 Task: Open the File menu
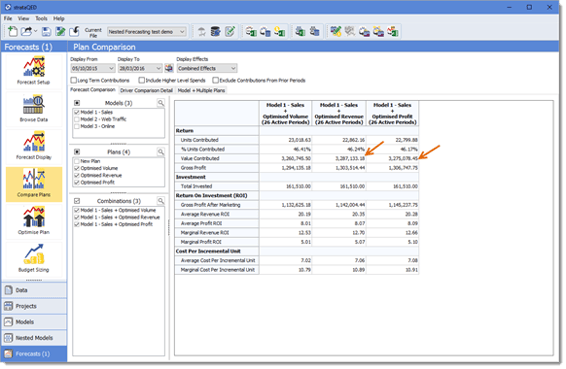[x=8, y=18]
